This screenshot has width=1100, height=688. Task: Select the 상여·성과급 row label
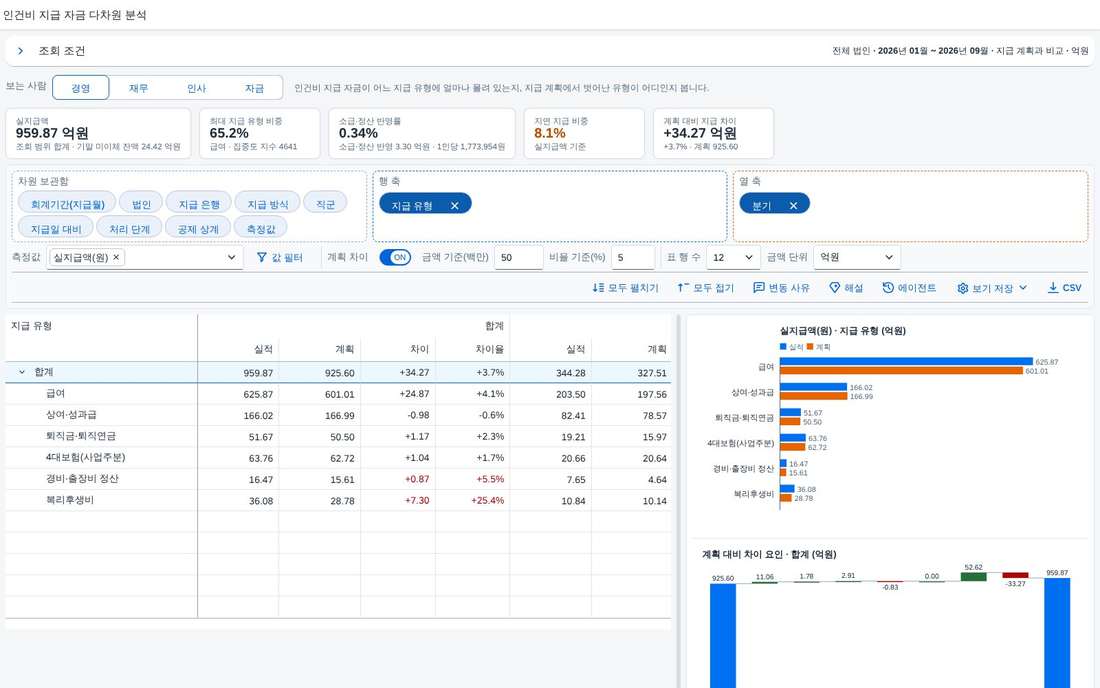71,414
